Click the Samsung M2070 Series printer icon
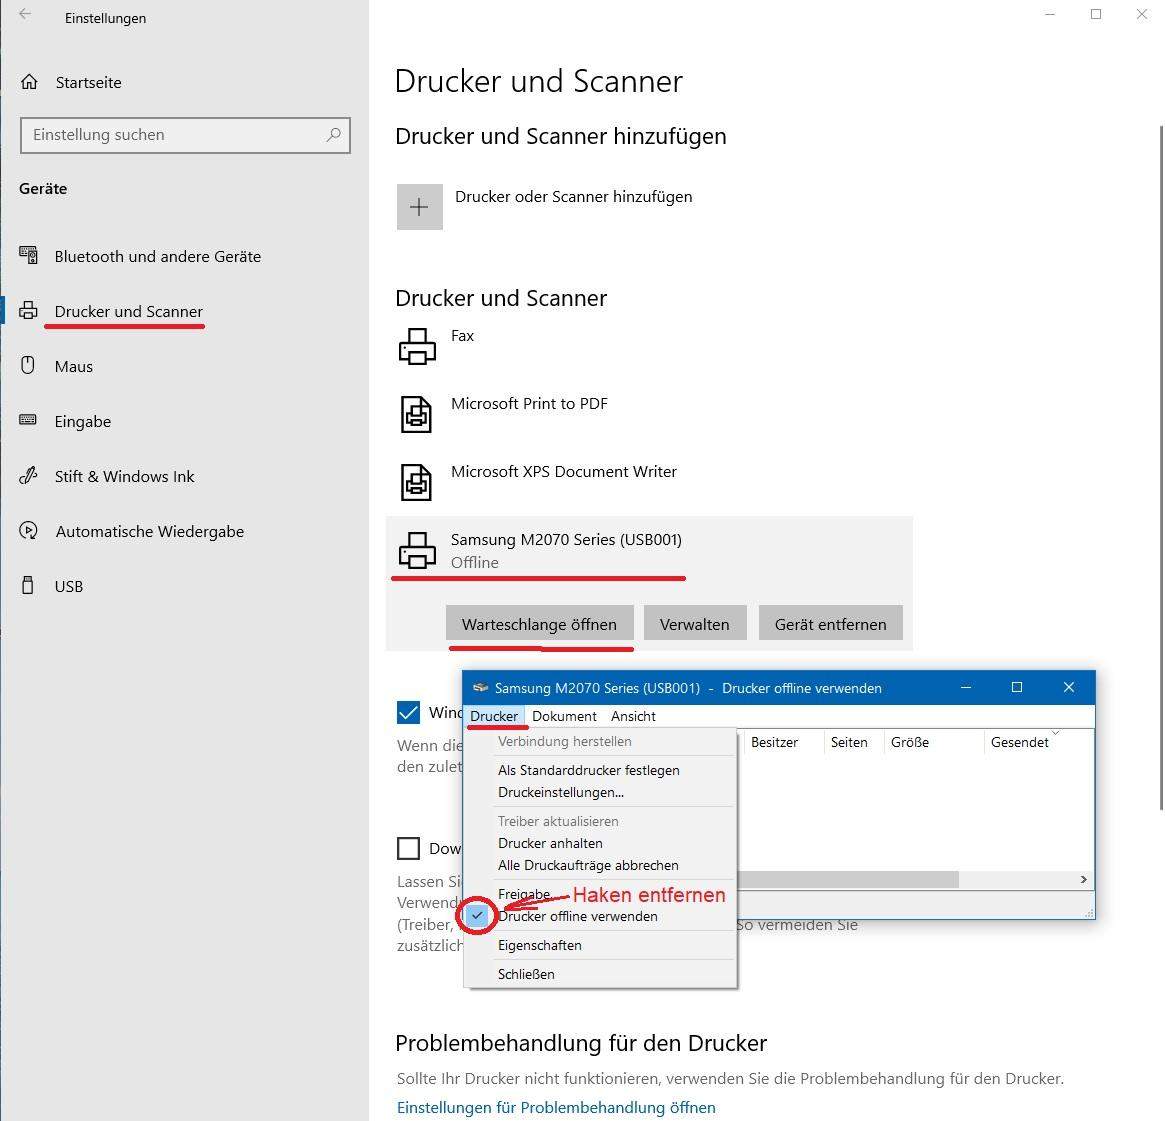1165x1121 pixels. coord(417,550)
